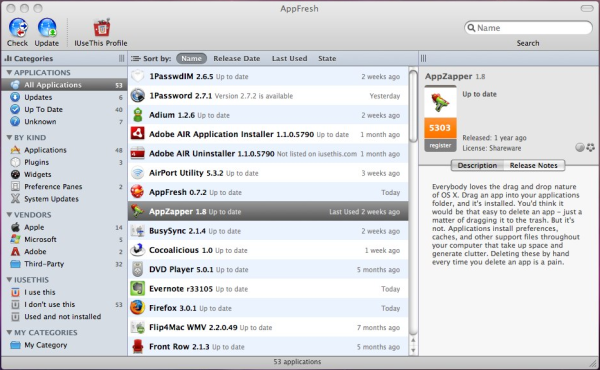Choose 'Used and not installed' icon
600x370 pixels.
tap(15, 317)
